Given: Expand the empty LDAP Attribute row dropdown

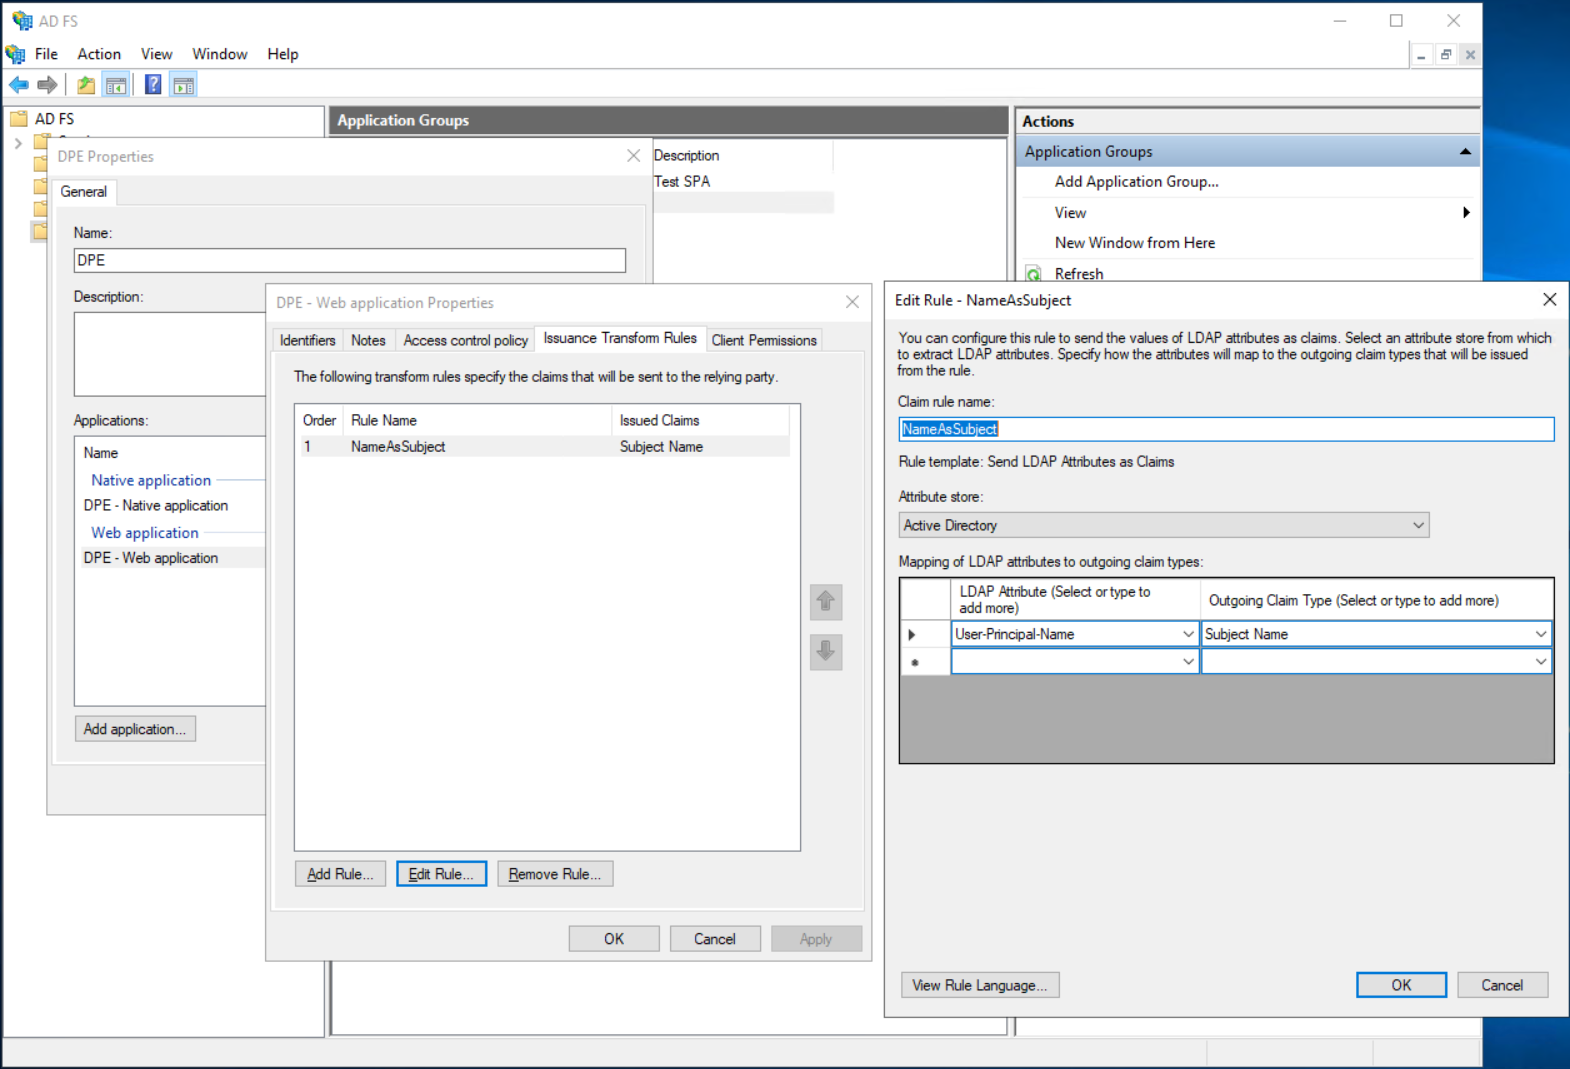Looking at the screenshot, I should click(x=1188, y=661).
